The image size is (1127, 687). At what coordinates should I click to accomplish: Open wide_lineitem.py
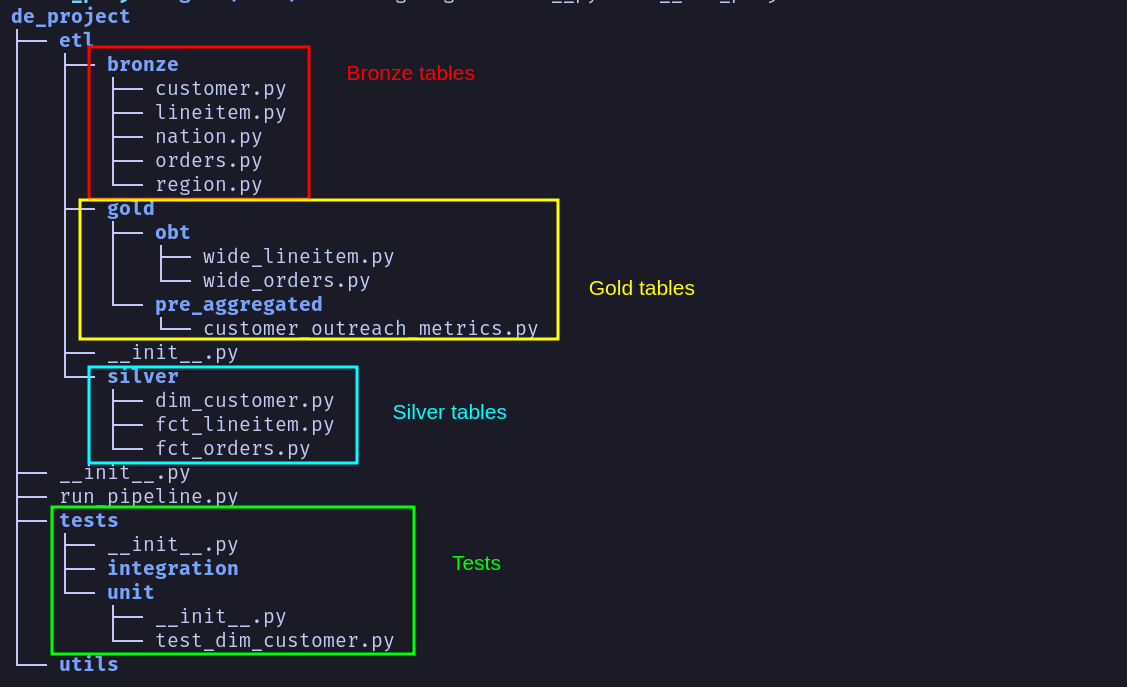[298, 256]
